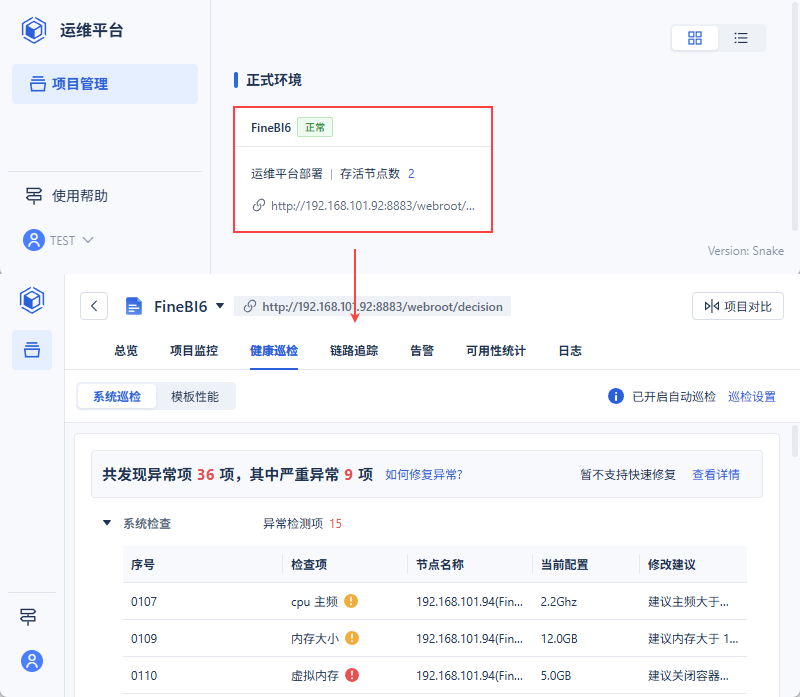Screen dimensions: 800x697
Task: Open the 链路追踪 tab
Action: 354,351
